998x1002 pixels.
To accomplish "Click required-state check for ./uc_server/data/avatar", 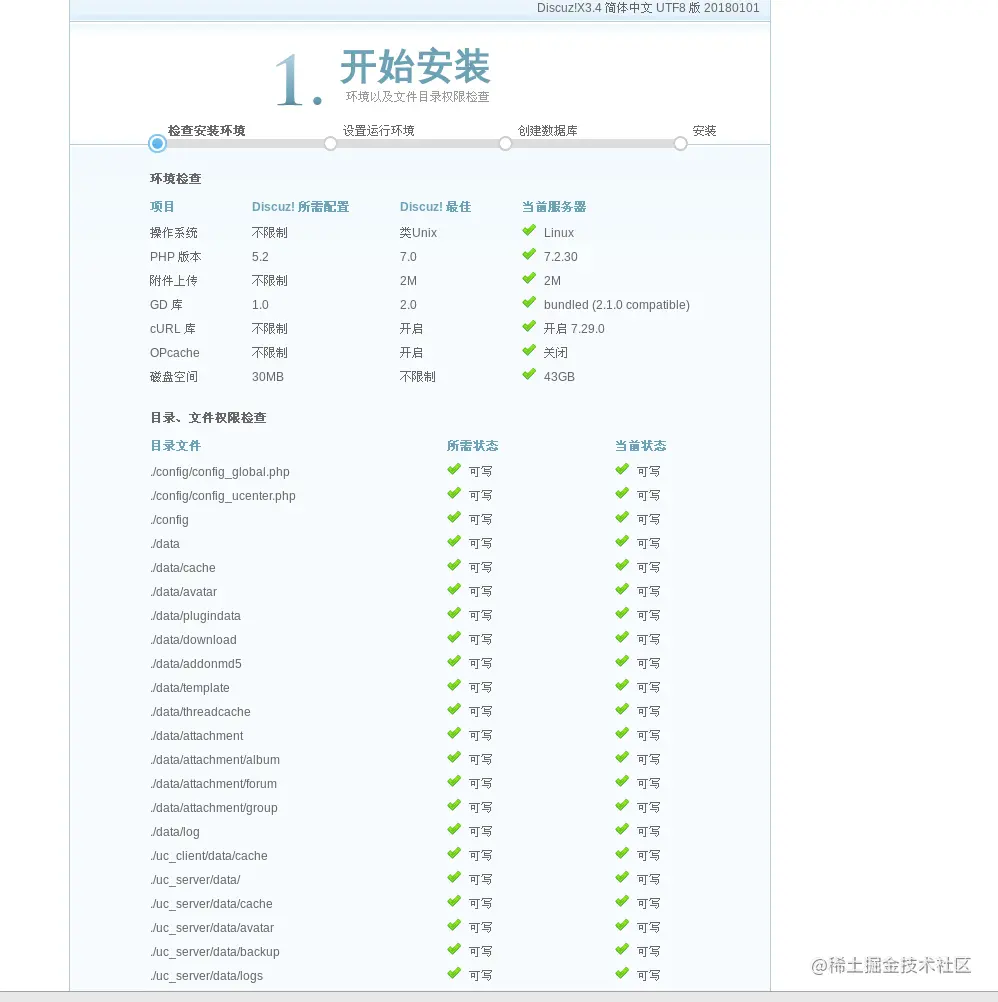I will 454,925.
